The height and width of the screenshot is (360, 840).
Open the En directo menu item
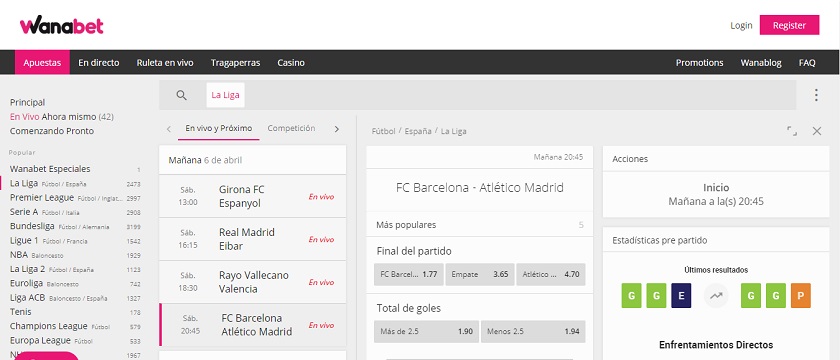99,63
